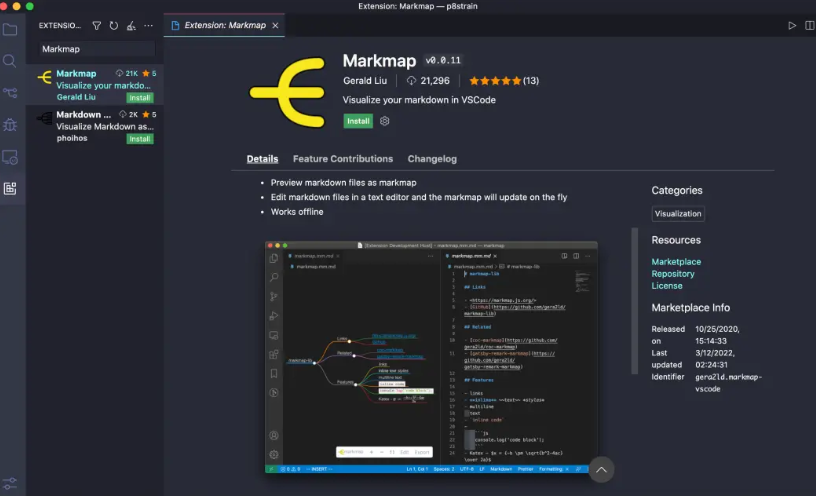Open Remote Explorer icon in activity bar
This screenshot has height=496, width=816.
coord(10,157)
